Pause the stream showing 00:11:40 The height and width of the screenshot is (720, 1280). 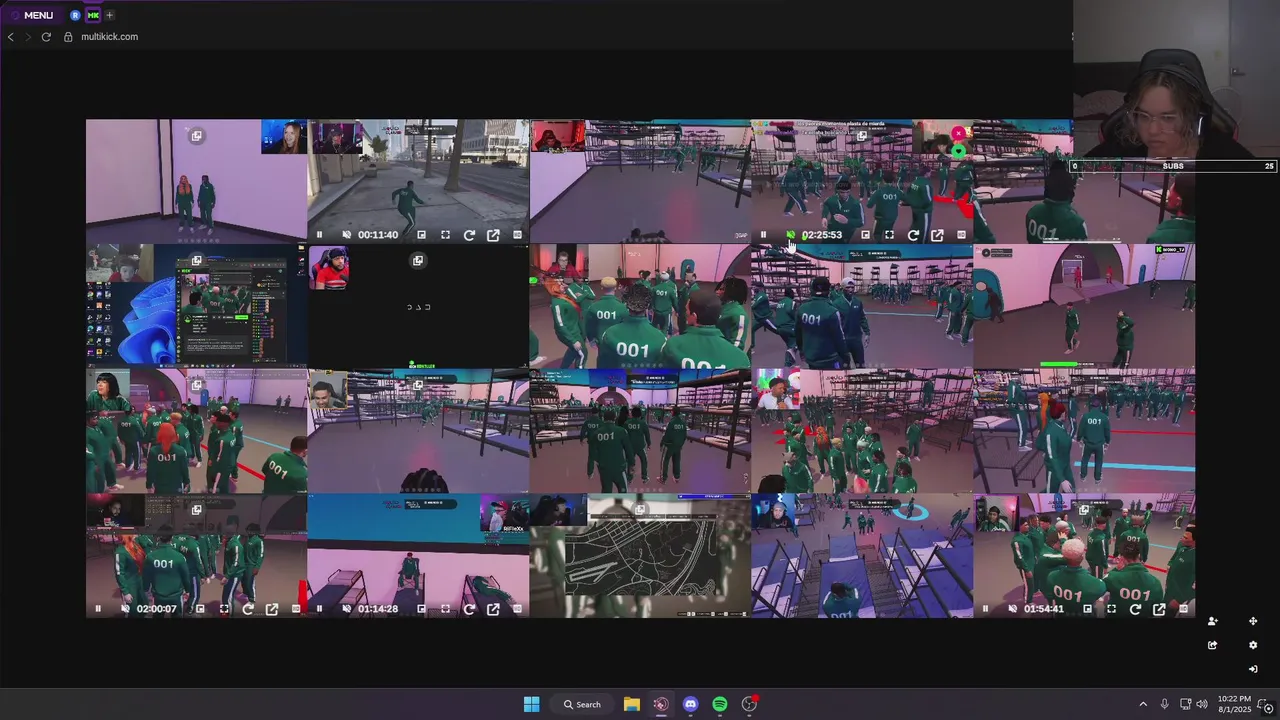(x=319, y=235)
